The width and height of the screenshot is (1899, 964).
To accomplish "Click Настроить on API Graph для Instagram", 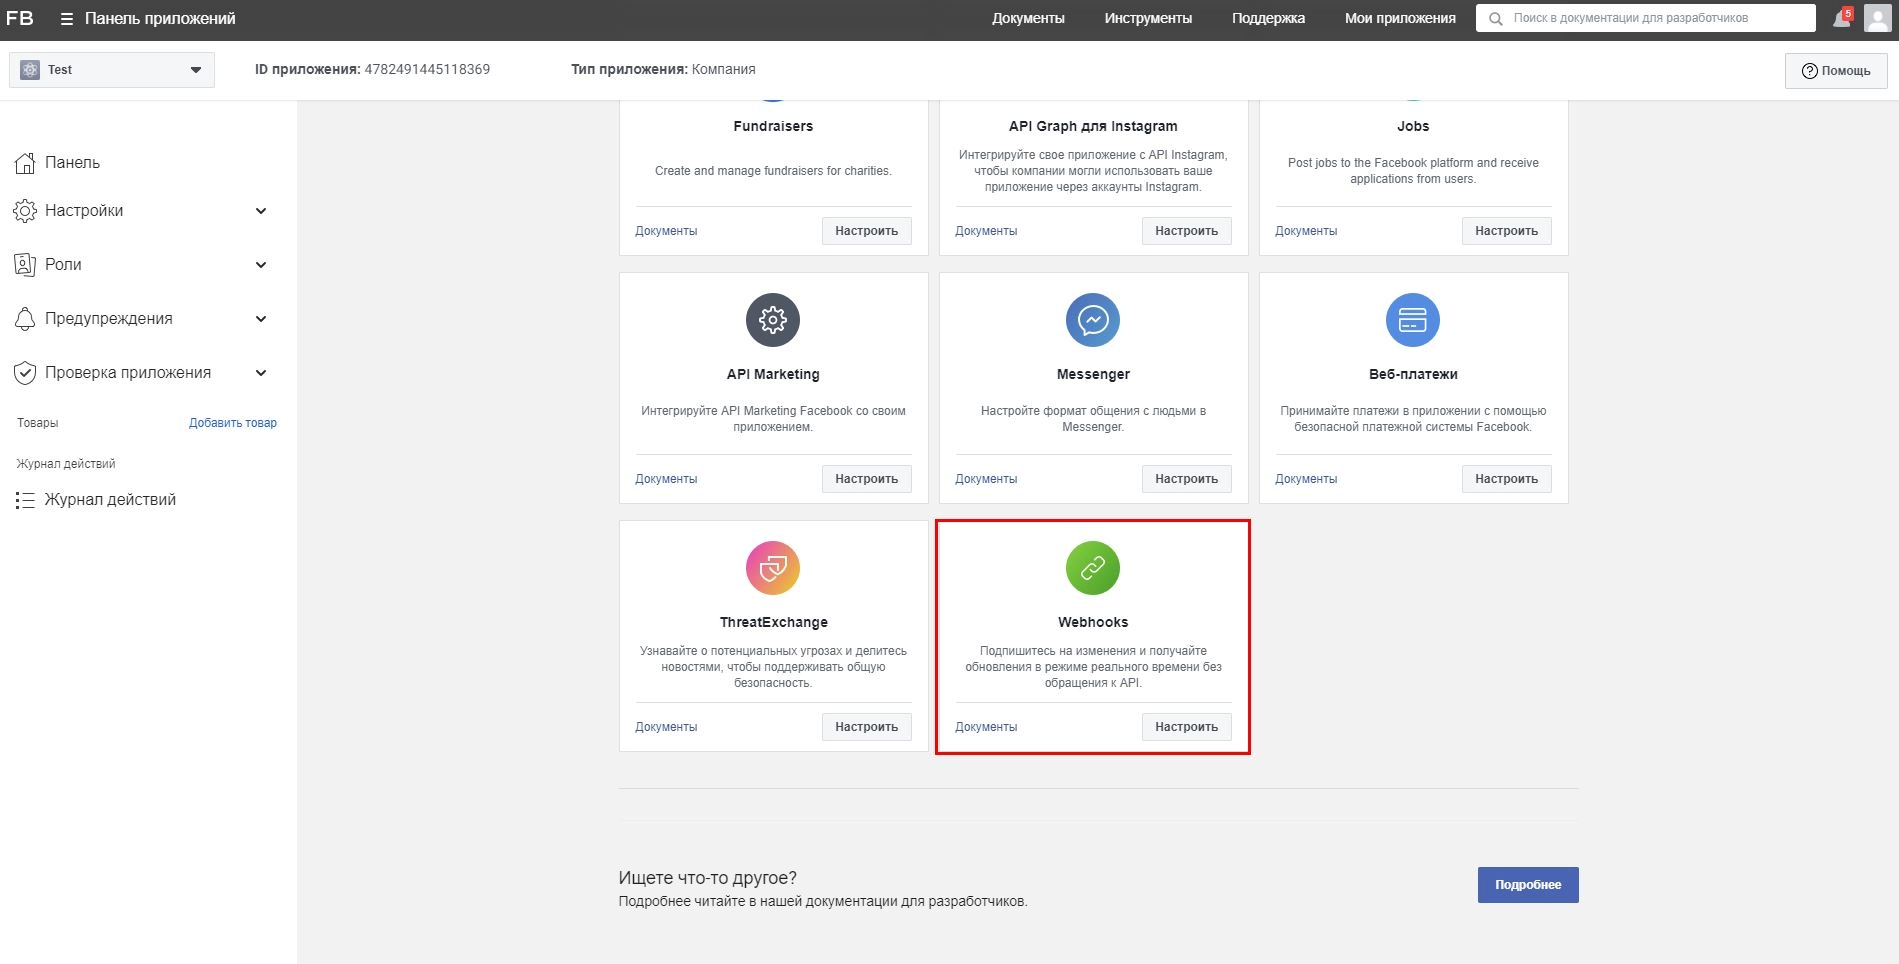I will [1187, 231].
